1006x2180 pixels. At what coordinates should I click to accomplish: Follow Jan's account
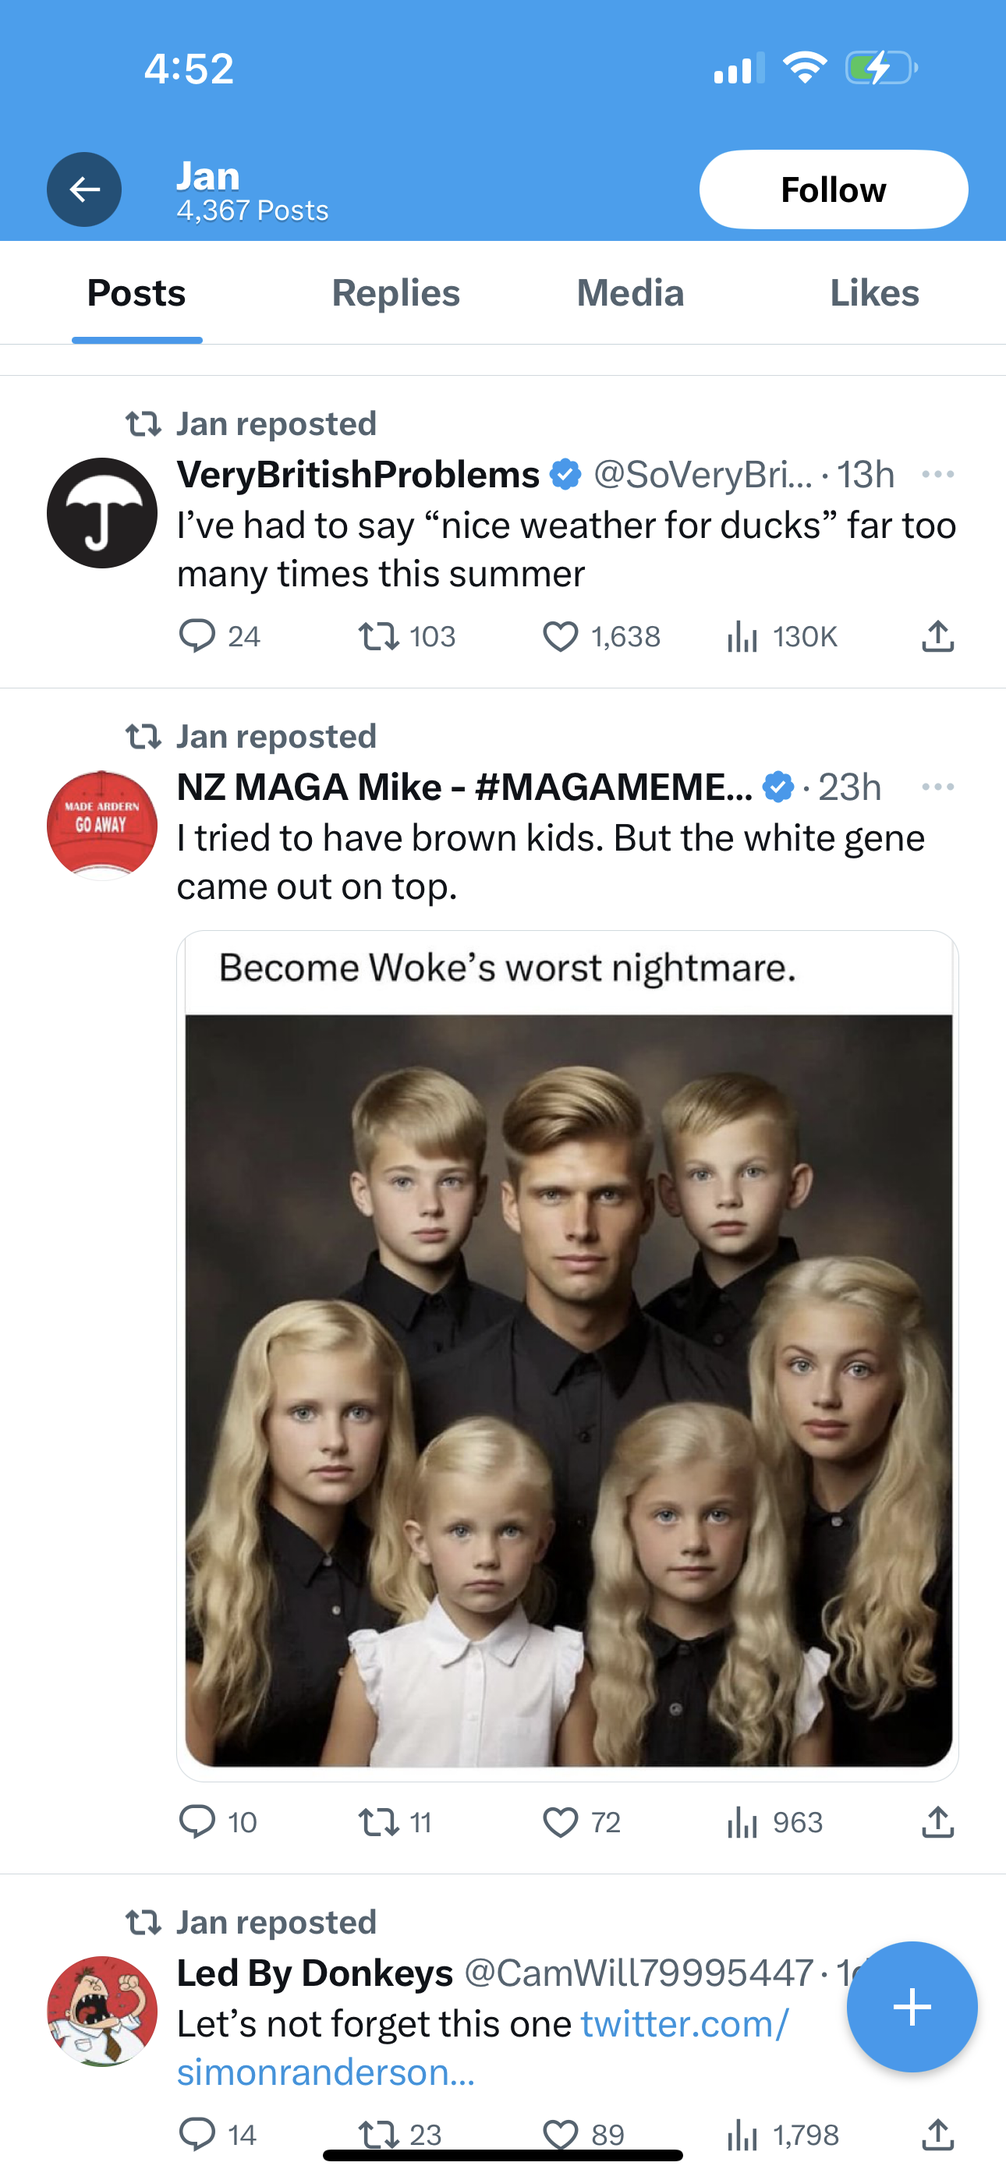point(832,190)
